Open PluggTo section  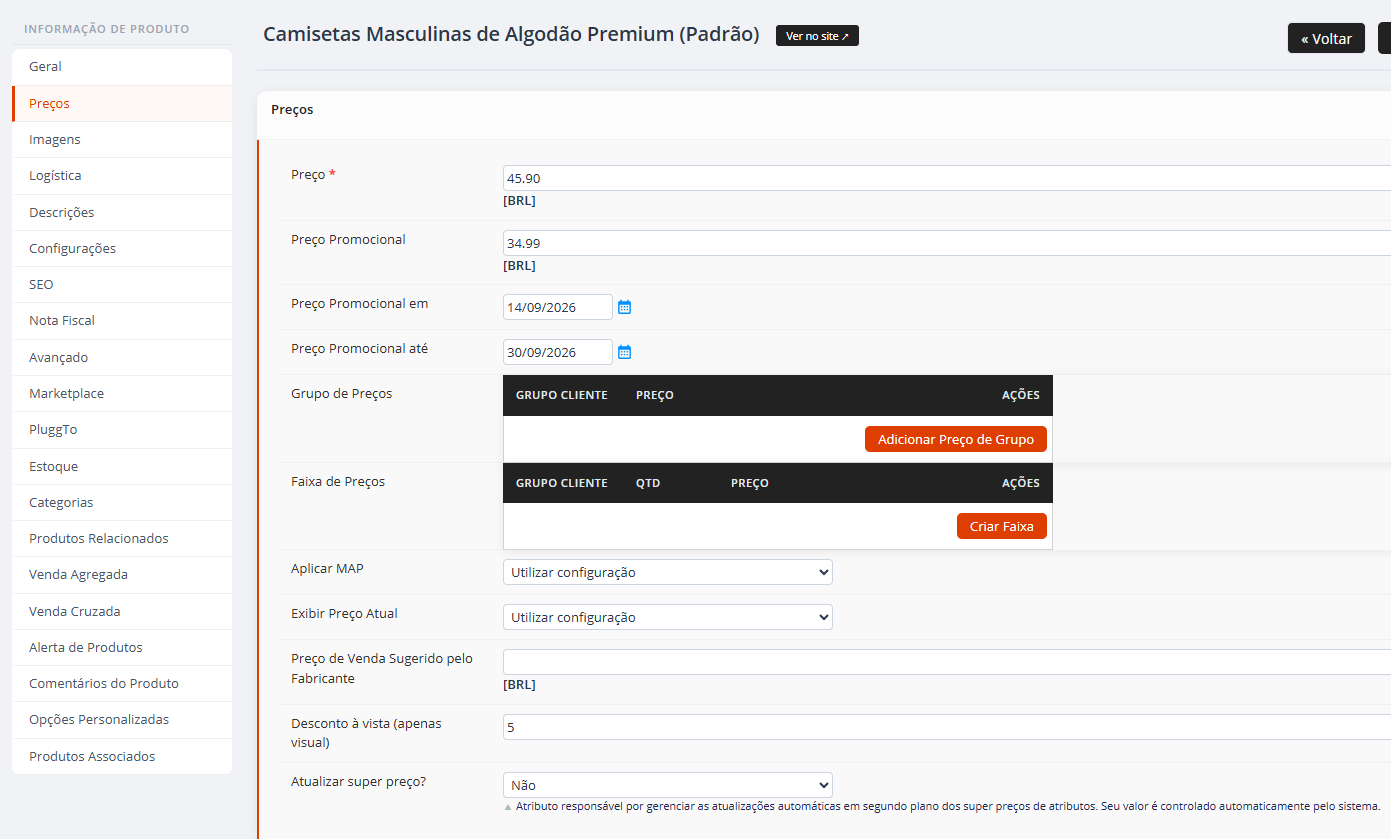point(122,429)
